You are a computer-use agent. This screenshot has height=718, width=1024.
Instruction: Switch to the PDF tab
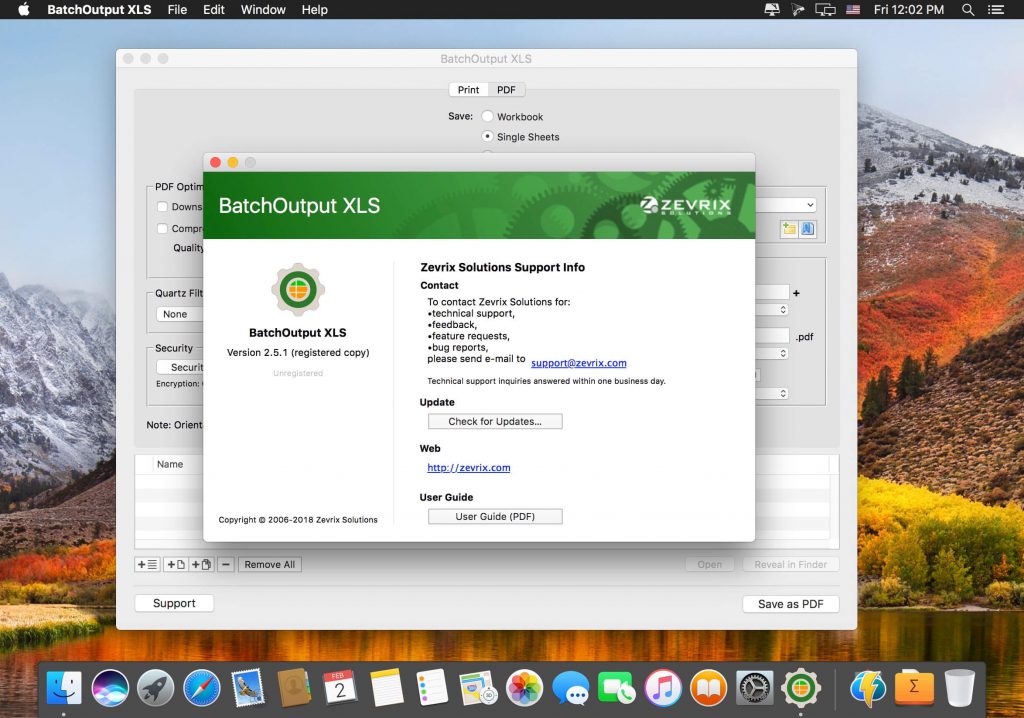click(x=507, y=89)
